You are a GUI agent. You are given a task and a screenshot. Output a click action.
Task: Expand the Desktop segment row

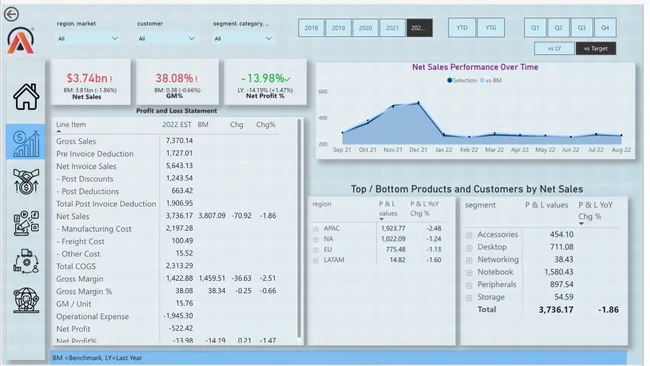pyautogui.click(x=469, y=248)
